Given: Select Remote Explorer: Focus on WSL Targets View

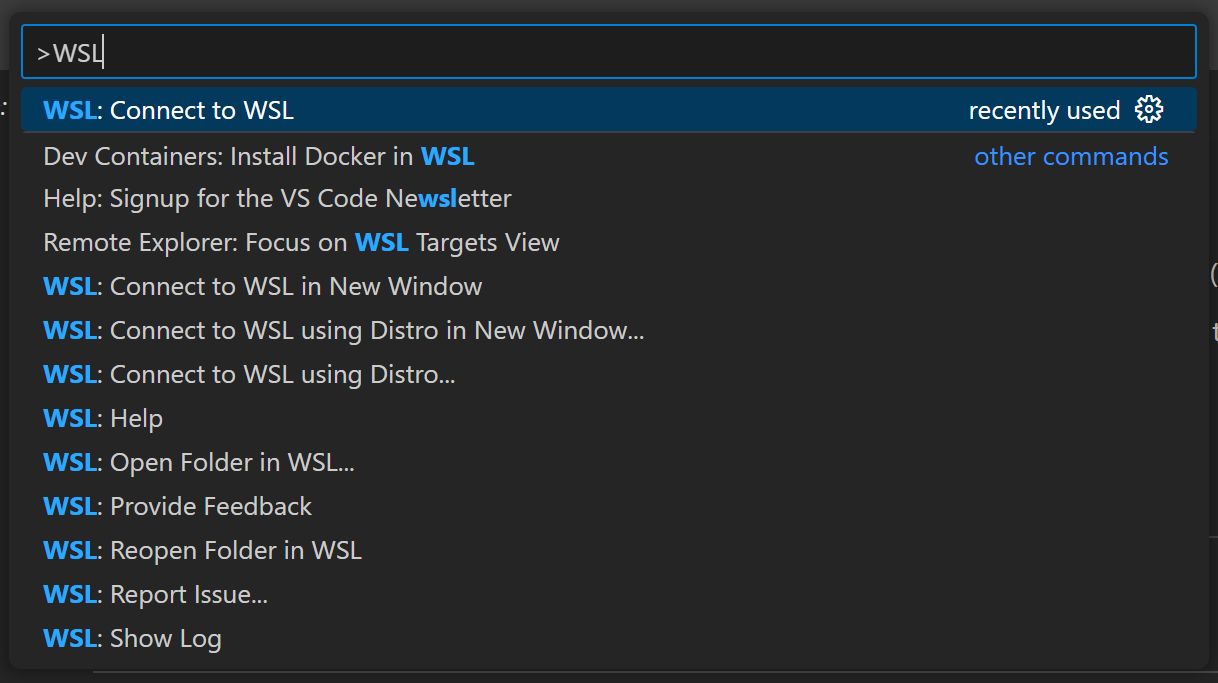Looking at the screenshot, I should pyautogui.click(x=301, y=243).
